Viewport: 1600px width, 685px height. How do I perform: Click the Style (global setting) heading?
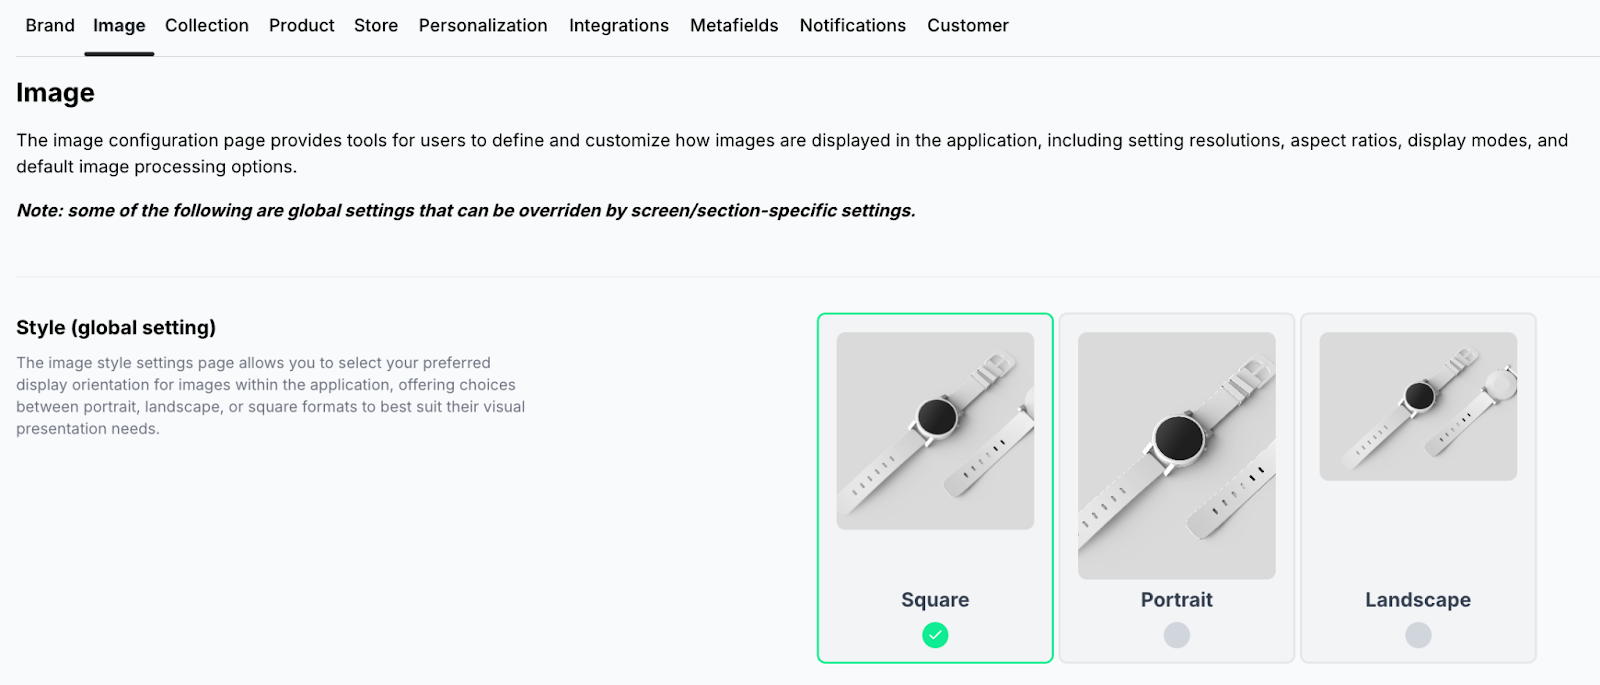(116, 328)
